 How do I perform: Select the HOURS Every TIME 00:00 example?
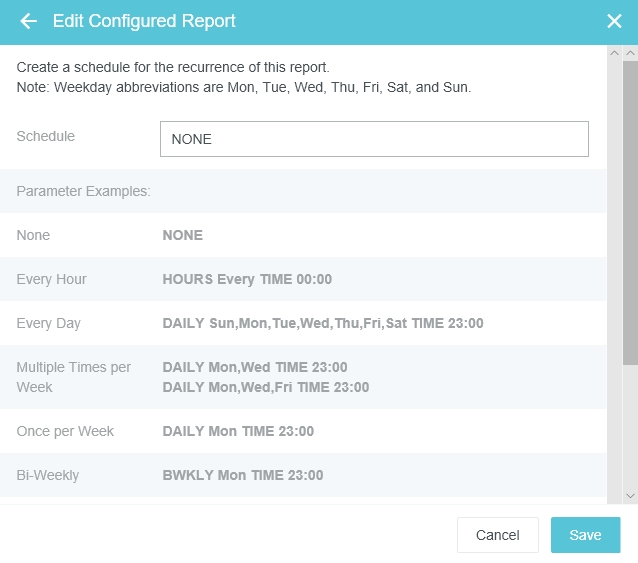click(x=247, y=279)
